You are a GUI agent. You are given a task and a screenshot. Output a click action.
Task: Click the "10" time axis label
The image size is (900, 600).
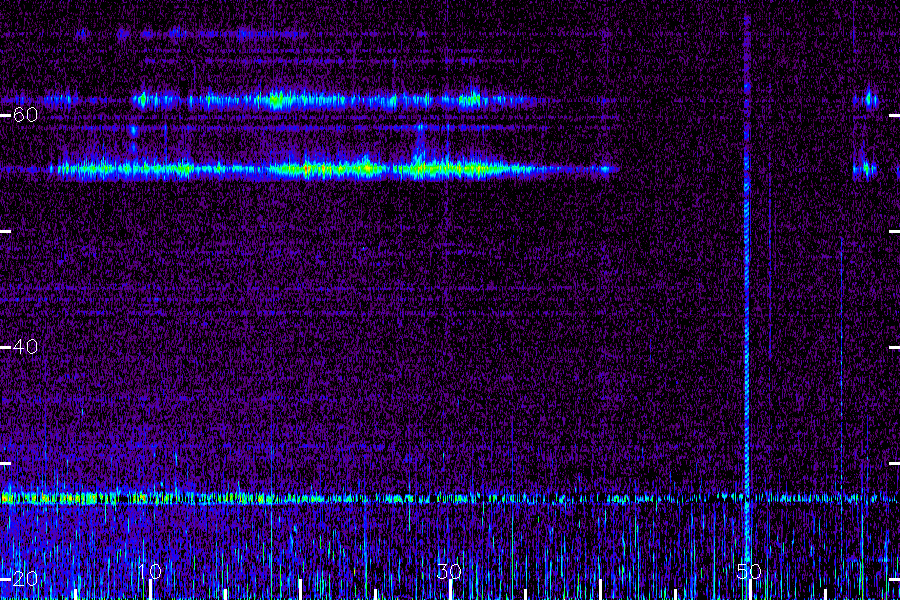150,571
